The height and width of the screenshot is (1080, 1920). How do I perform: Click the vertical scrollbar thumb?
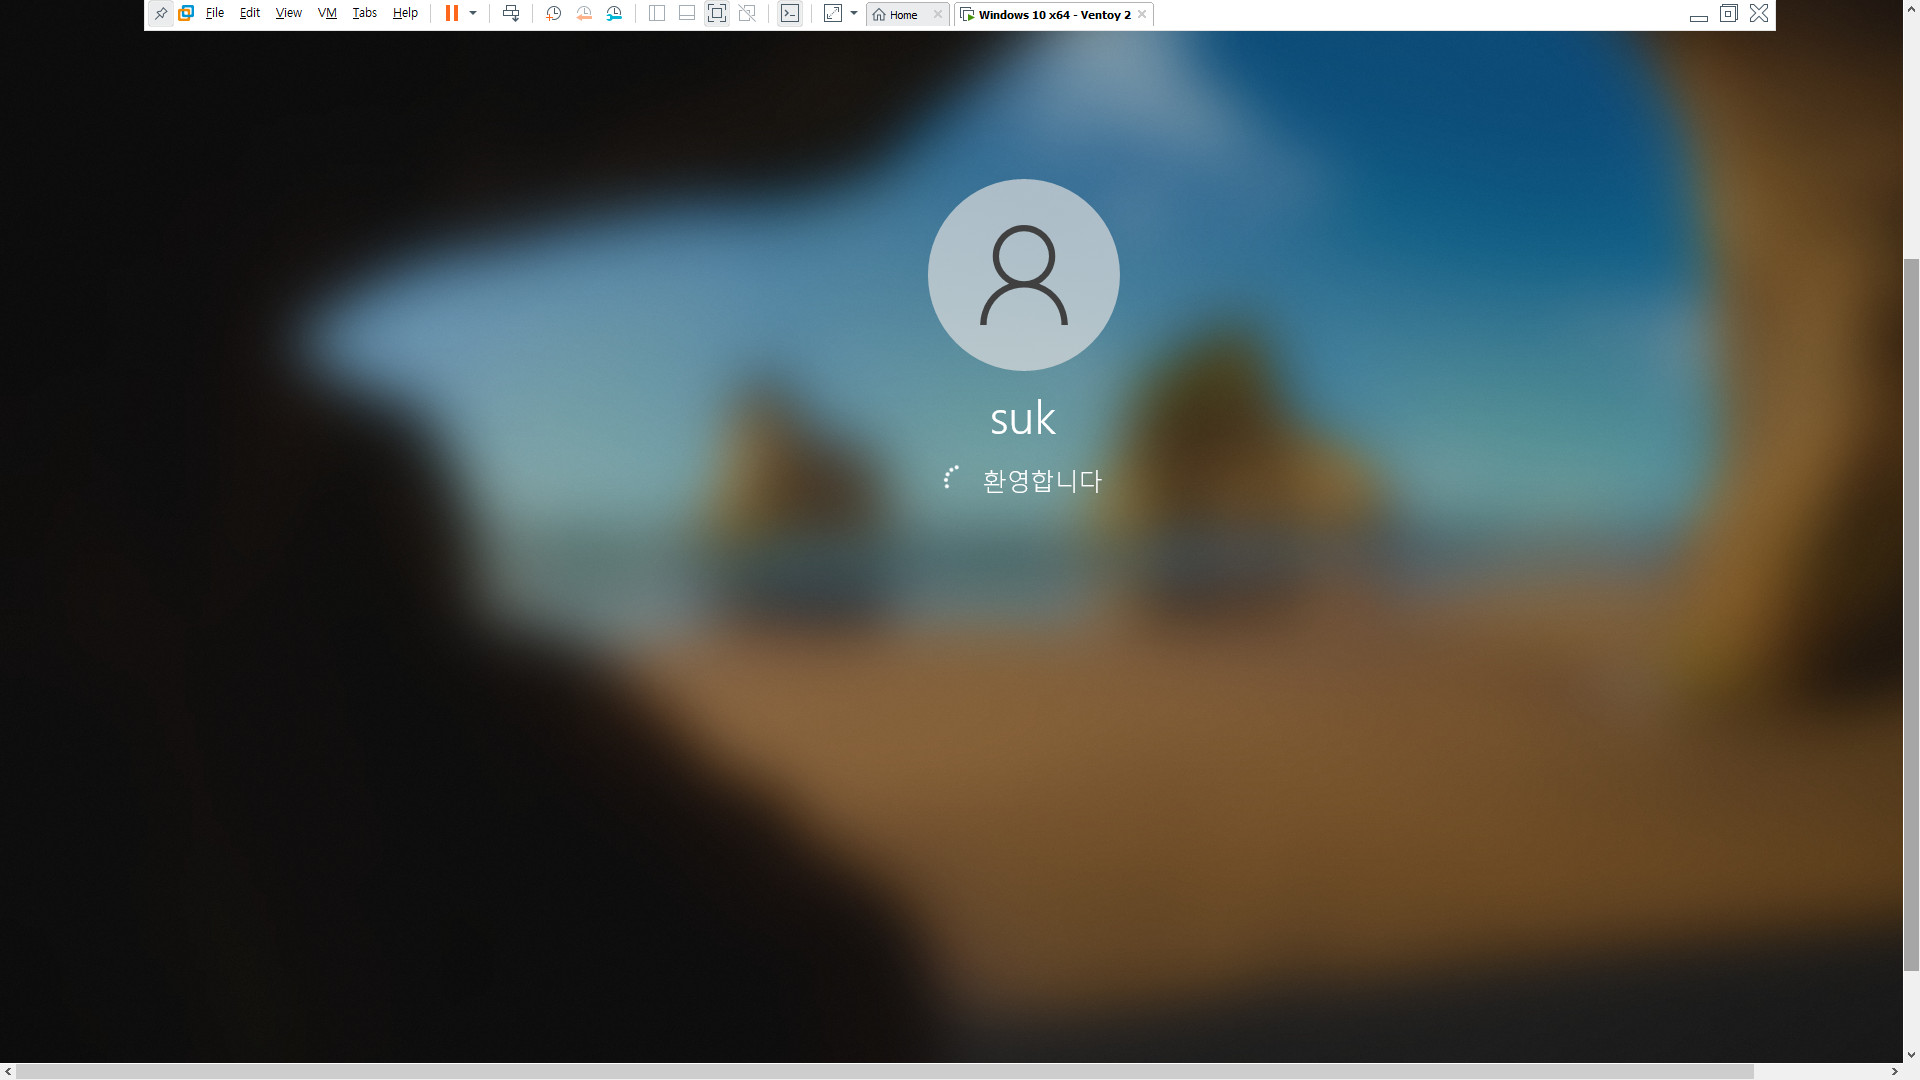pyautogui.click(x=1911, y=614)
